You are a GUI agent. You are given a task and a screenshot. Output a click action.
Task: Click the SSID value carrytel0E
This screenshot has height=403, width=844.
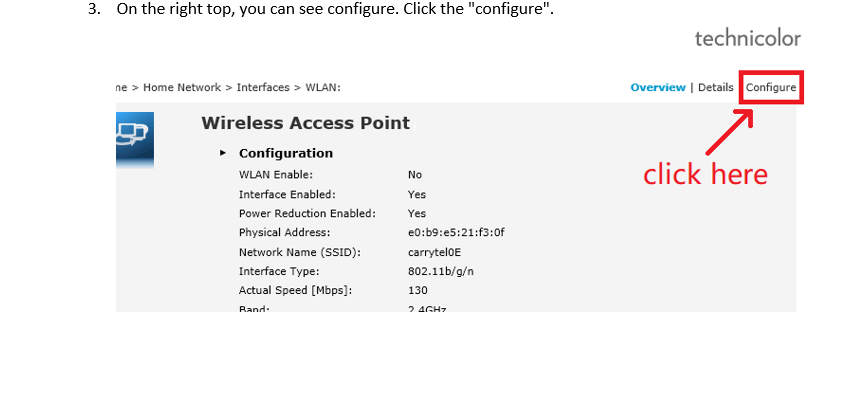435,252
